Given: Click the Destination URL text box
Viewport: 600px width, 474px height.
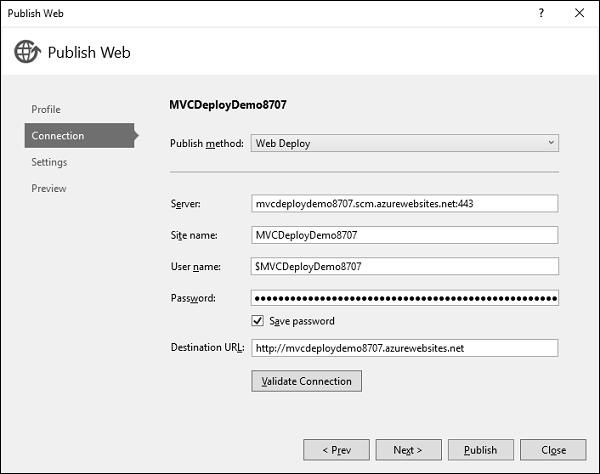Looking at the screenshot, I should coord(405,348).
